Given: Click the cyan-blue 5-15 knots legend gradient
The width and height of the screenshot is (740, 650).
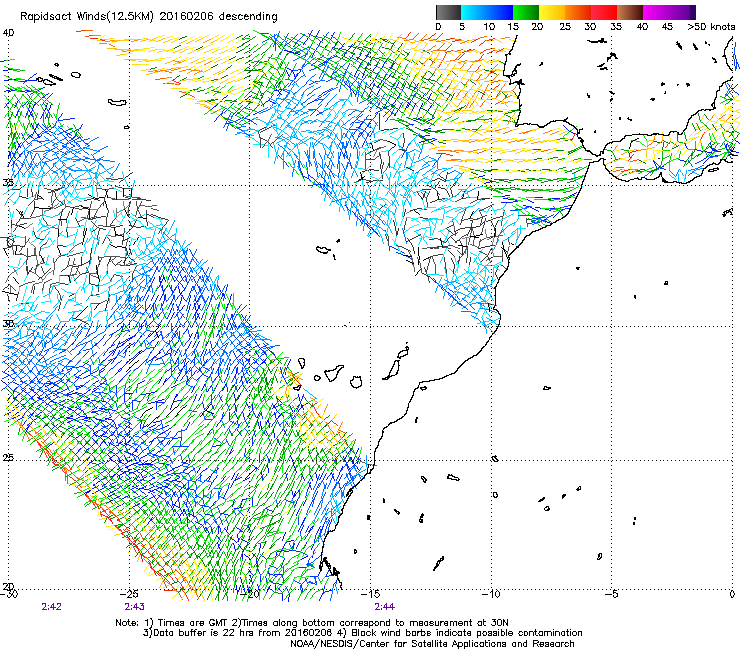Looking at the screenshot, I should pyautogui.click(x=487, y=12).
